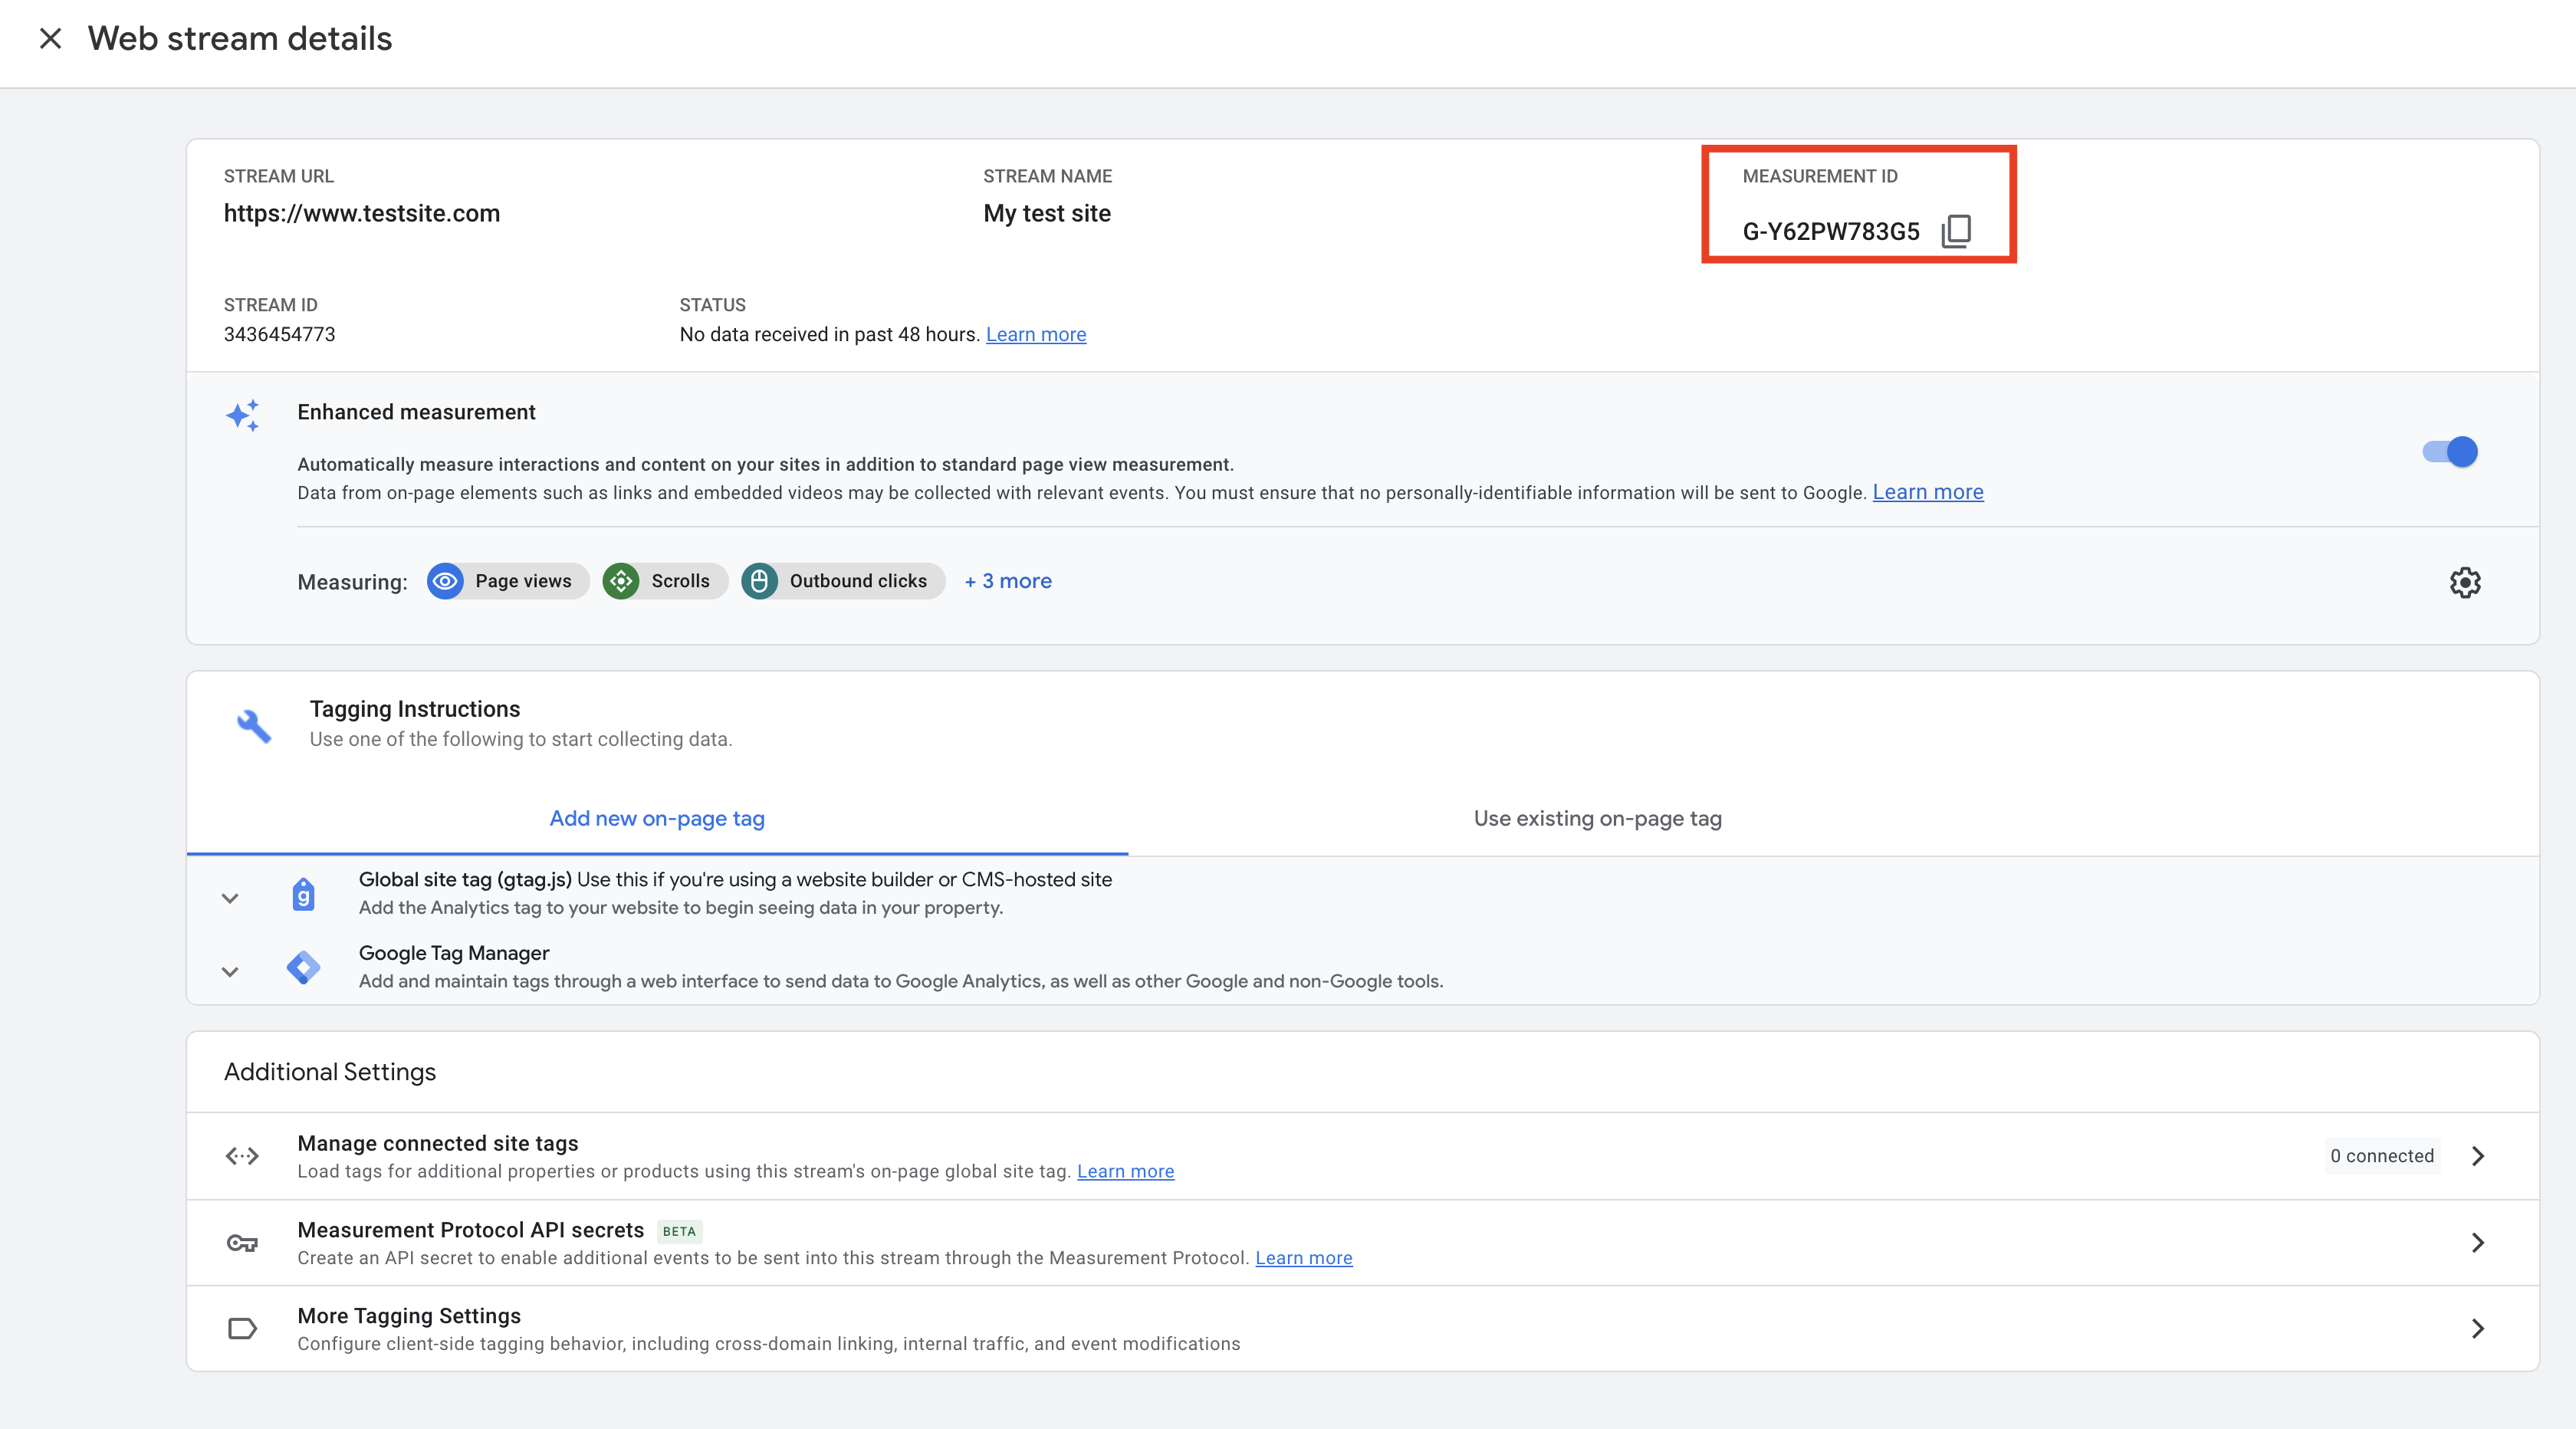This screenshot has height=1429, width=2576.
Task: Click the connected site tags code icon
Action: pos(242,1156)
